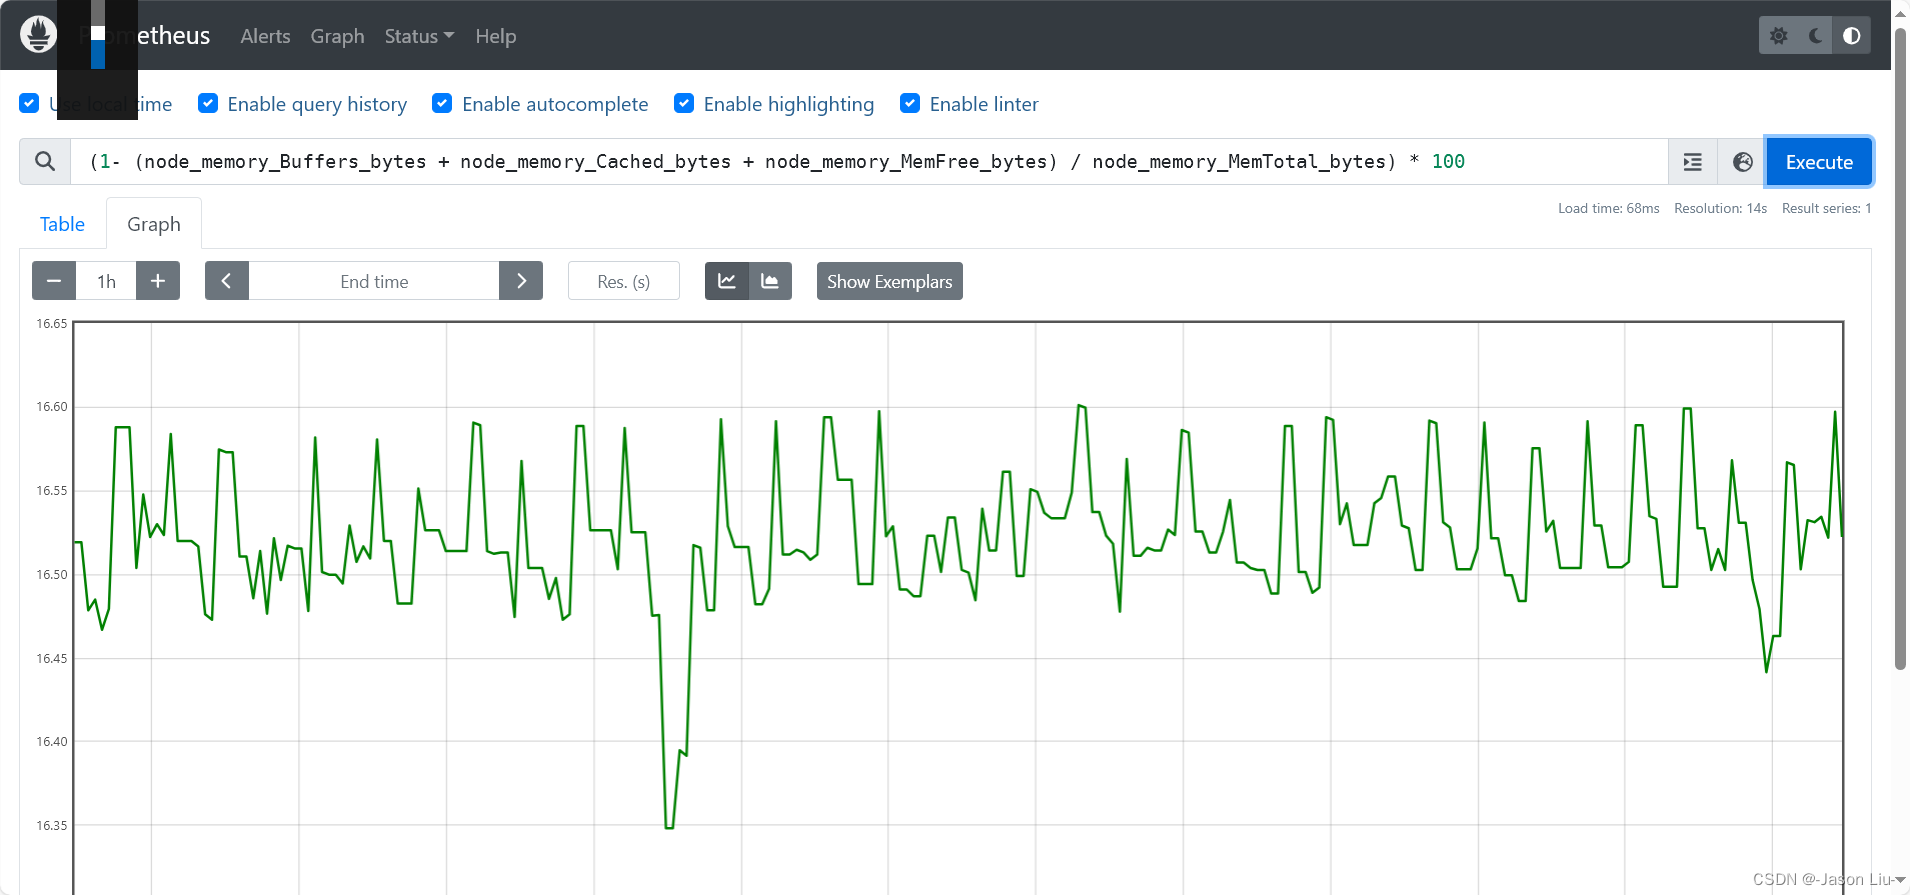Increase the time range with plus
This screenshot has height=895, width=1910.
(158, 281)
